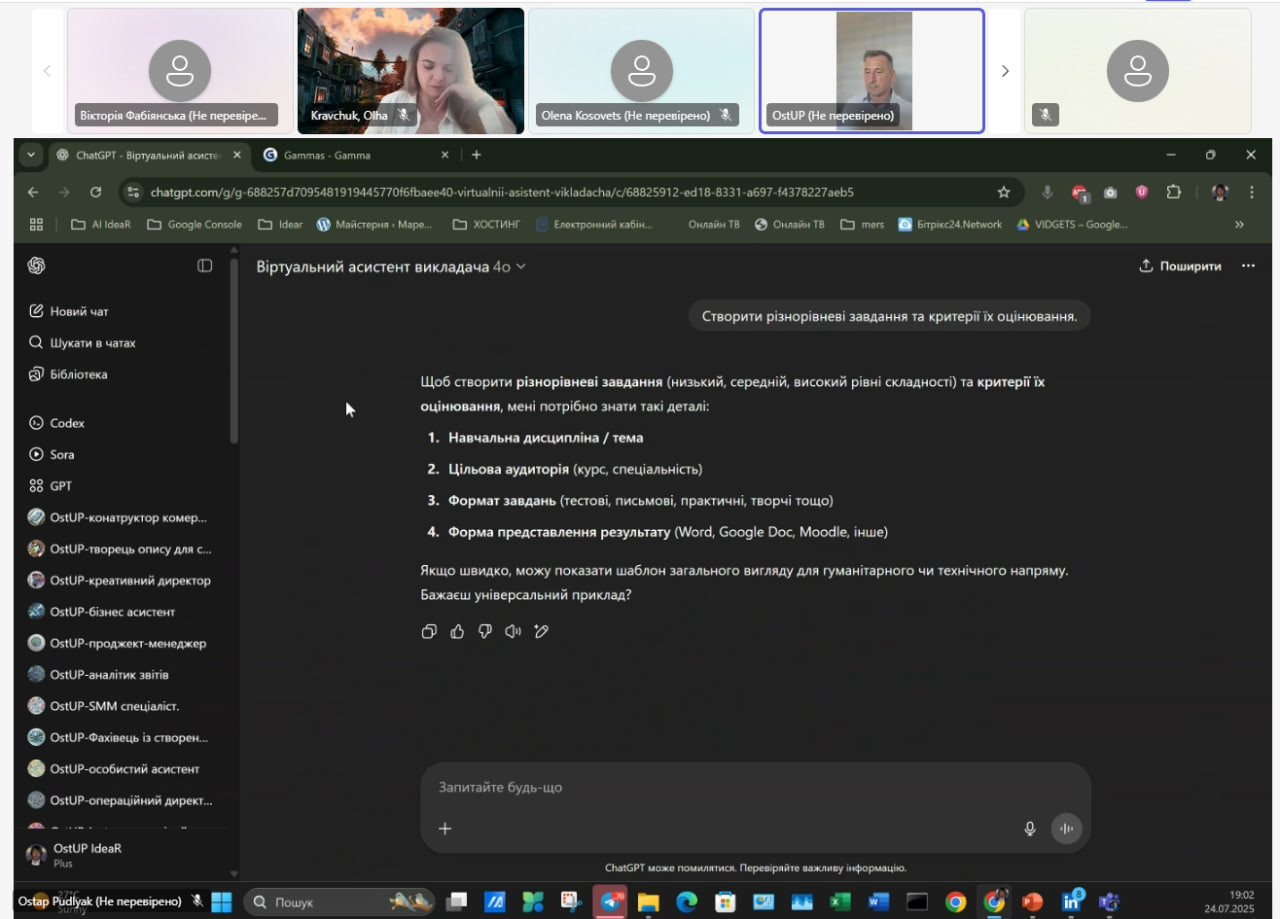Open the Бібліотека library
Image resolution: width=1280 pixels, height=919 pixels.
67,374
